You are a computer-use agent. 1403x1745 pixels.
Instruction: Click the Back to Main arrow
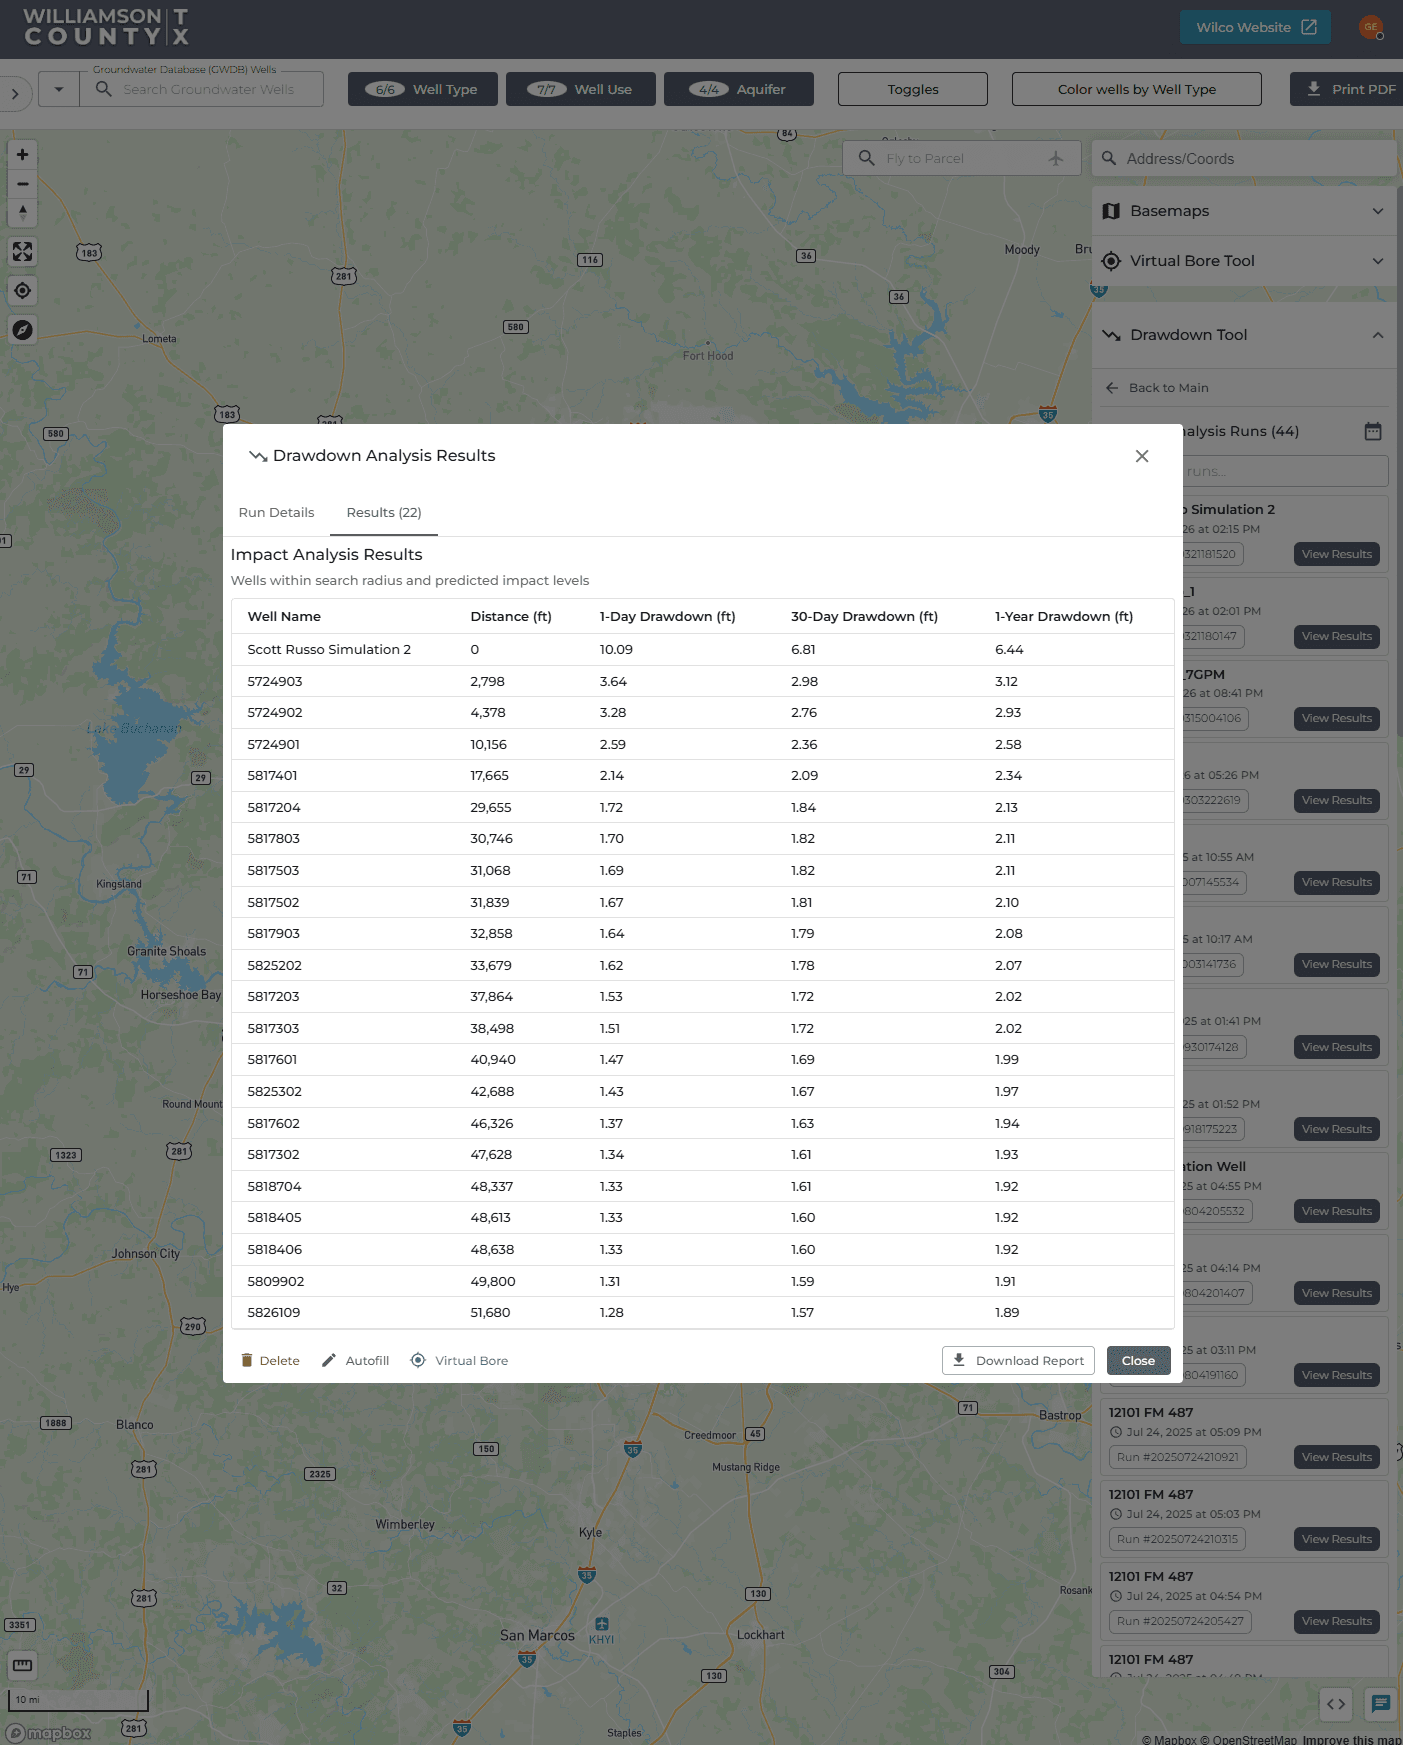pyautogui.click(x=1112, y=388)
